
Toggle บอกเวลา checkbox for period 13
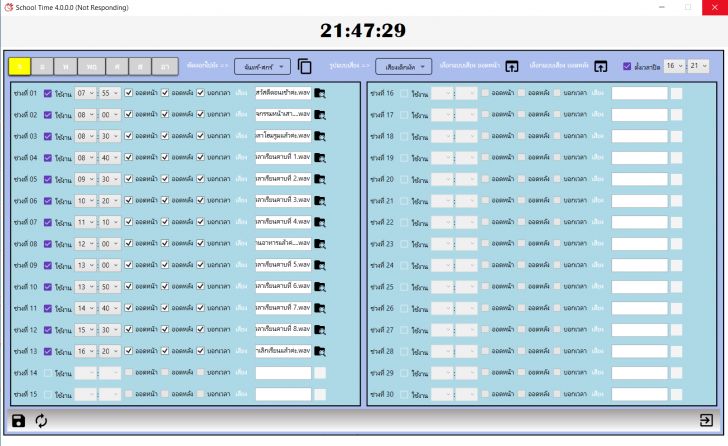201,351
